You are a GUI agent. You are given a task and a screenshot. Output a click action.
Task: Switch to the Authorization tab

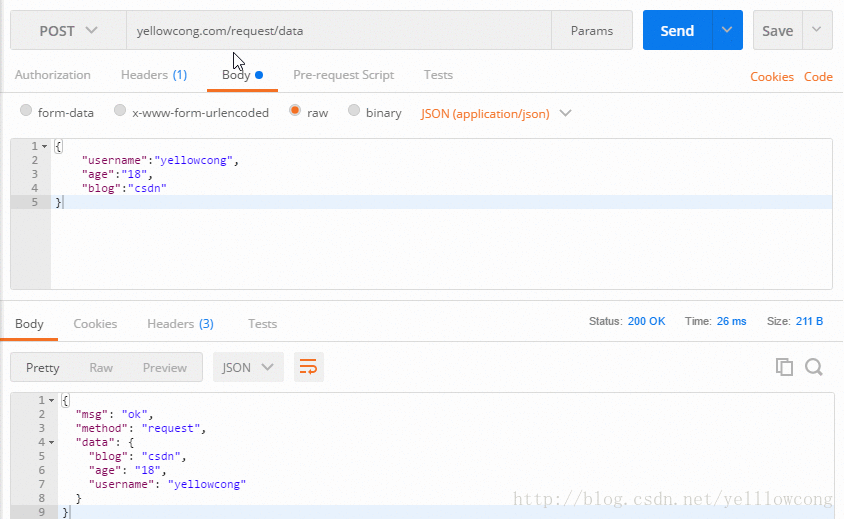click(x=53, y=75)
